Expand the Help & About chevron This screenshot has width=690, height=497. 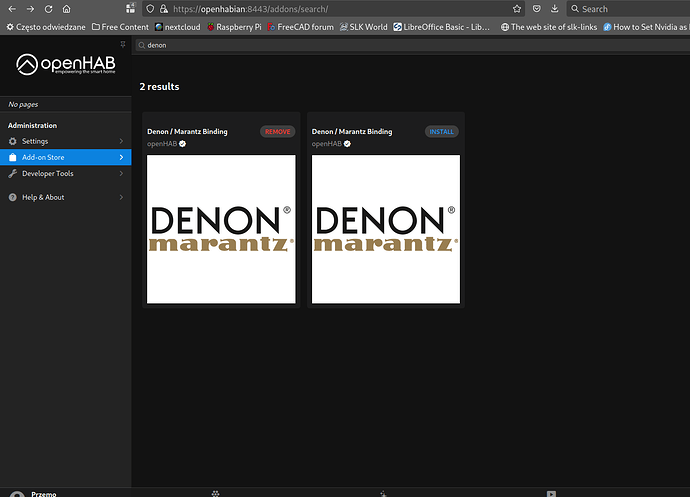click(121, 197)
